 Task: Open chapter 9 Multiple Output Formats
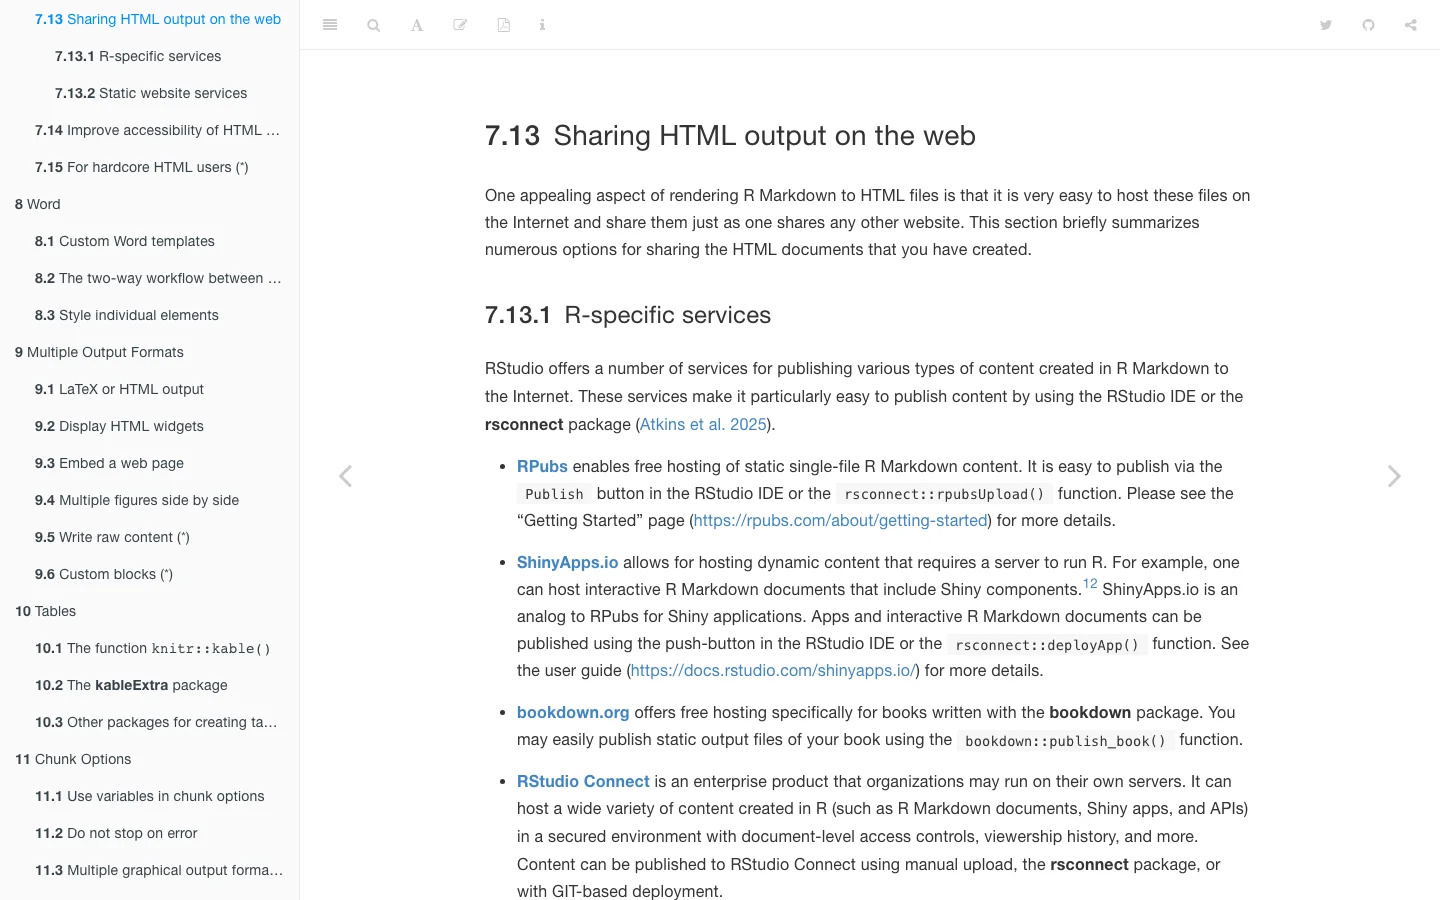point(99,352)
